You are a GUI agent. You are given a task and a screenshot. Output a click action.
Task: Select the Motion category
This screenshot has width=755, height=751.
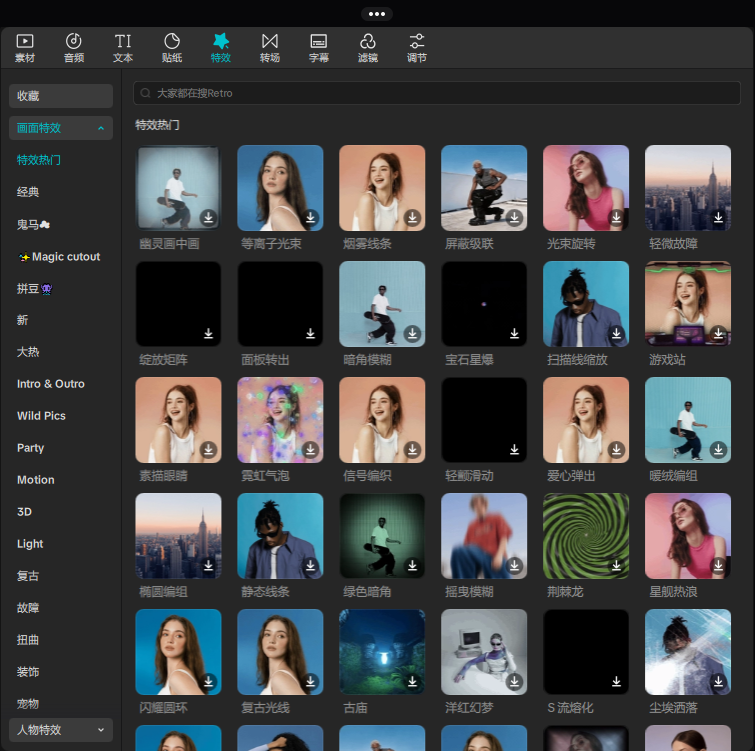click(36, 480)
